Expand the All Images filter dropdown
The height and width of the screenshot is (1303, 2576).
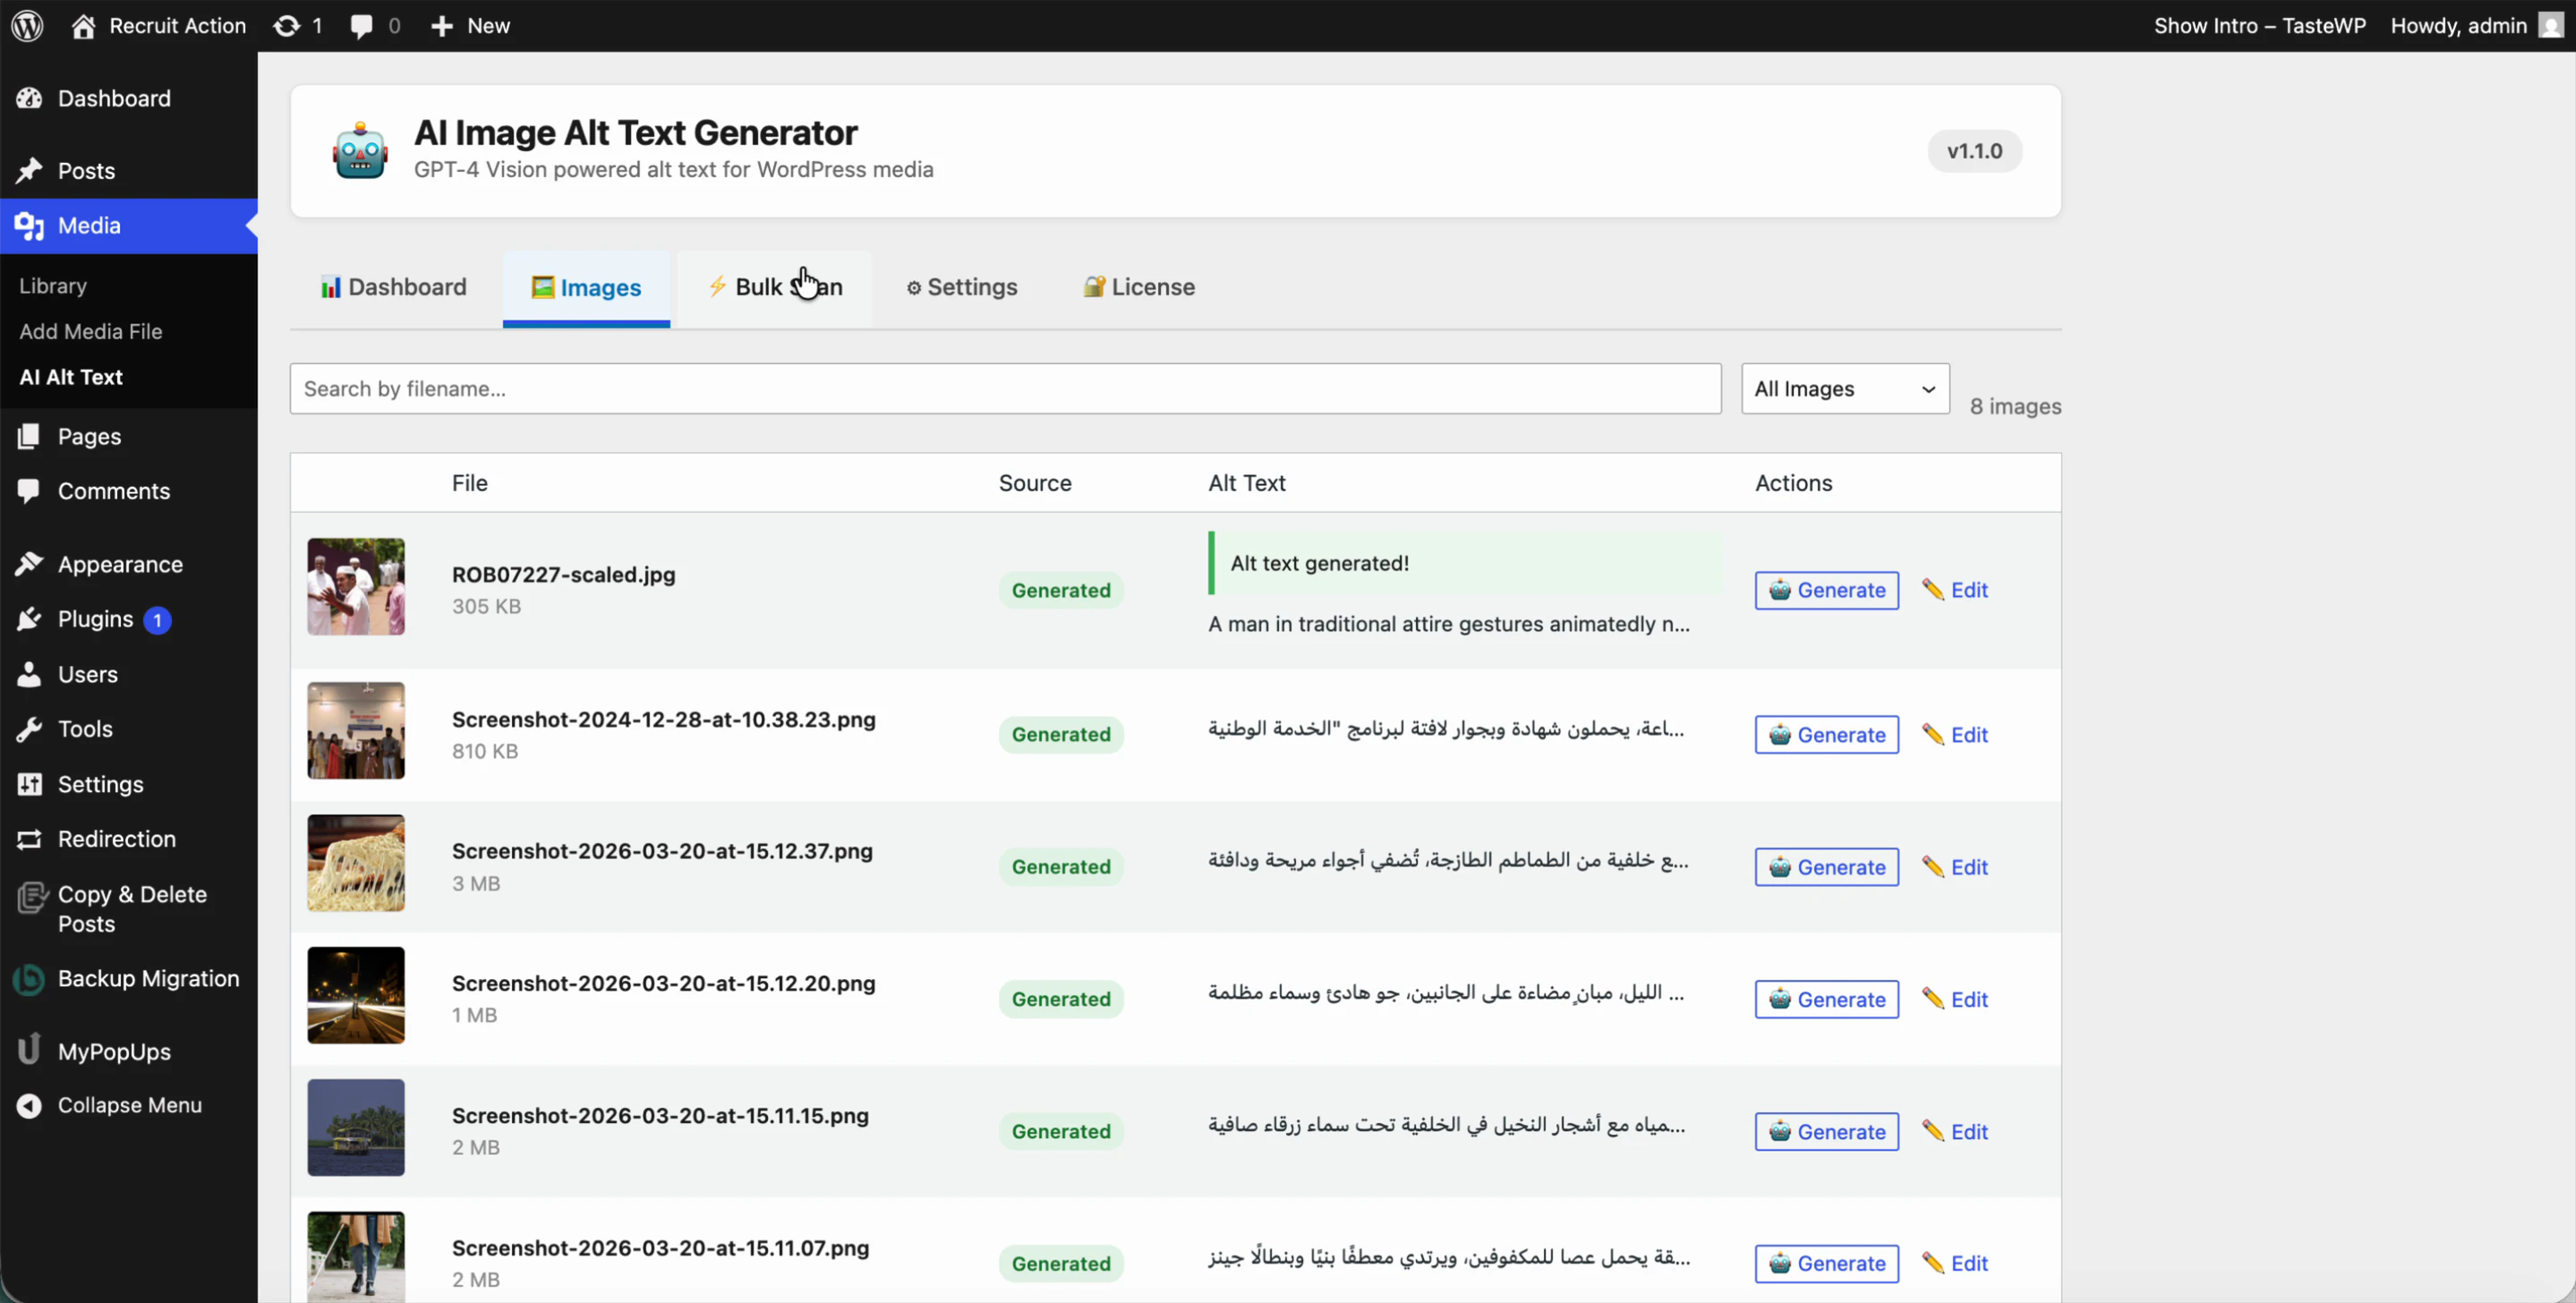tap(1844, 389)
